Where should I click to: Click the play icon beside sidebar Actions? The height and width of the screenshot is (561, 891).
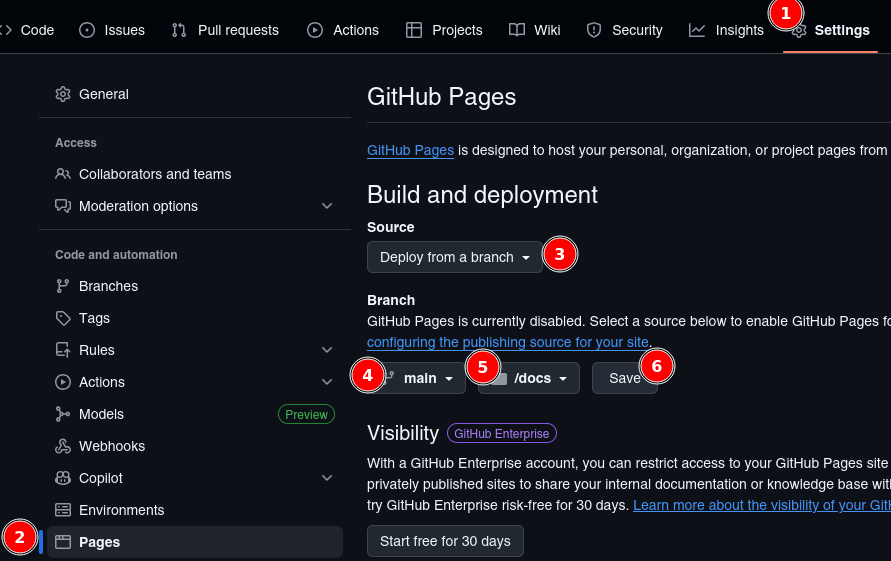(63, 382)
